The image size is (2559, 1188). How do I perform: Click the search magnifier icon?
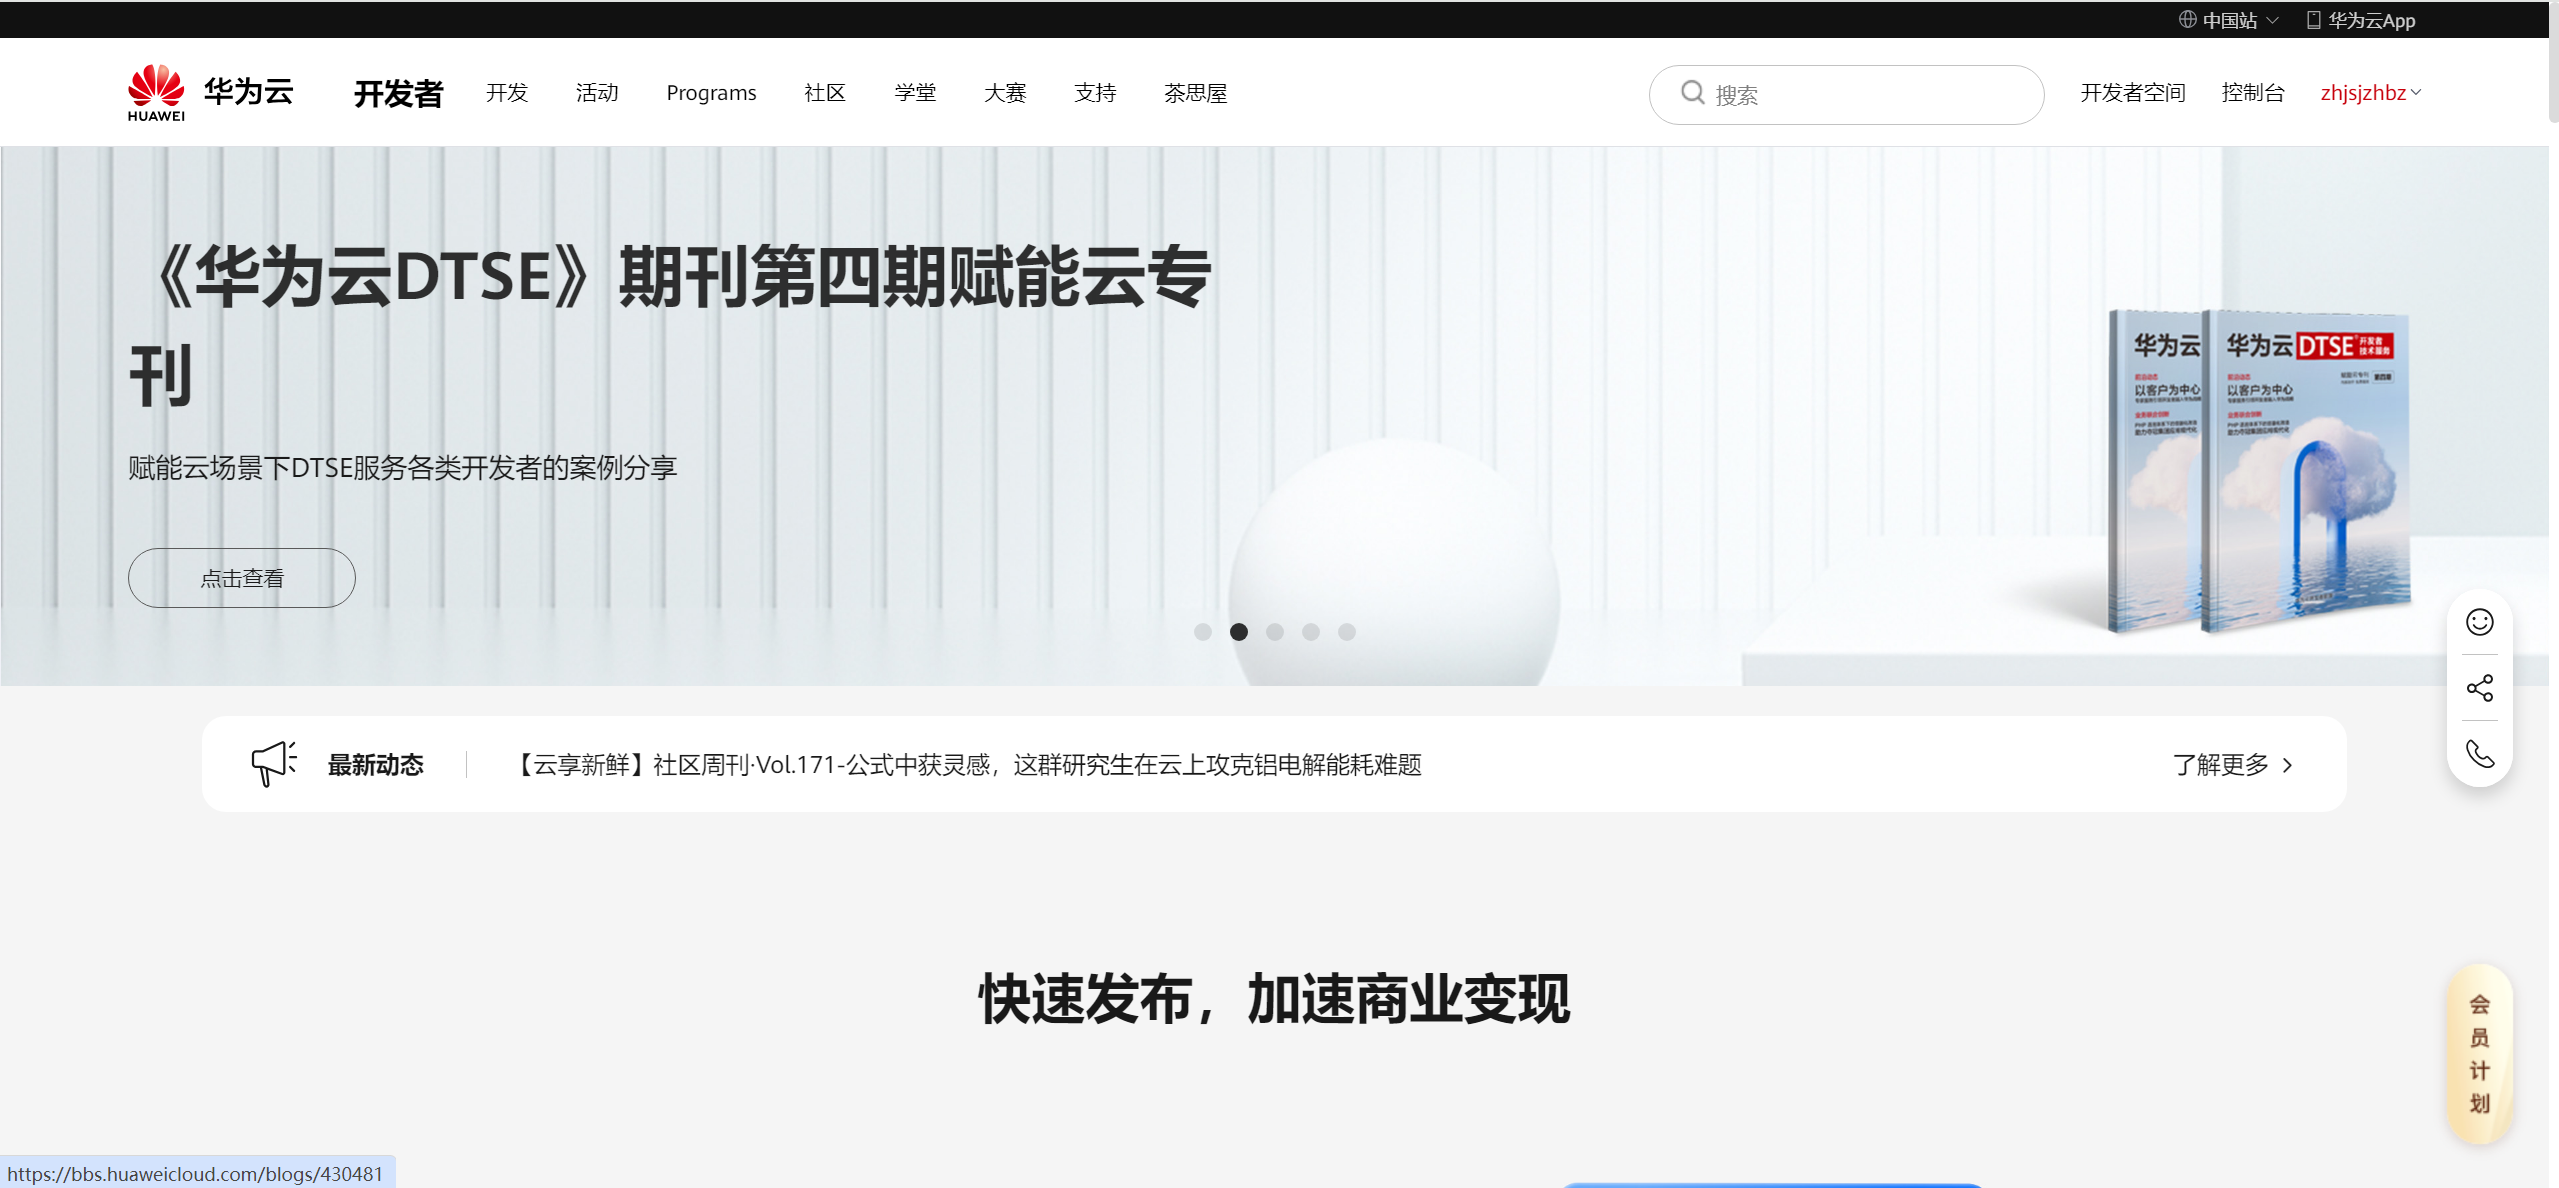point(1692,93)
